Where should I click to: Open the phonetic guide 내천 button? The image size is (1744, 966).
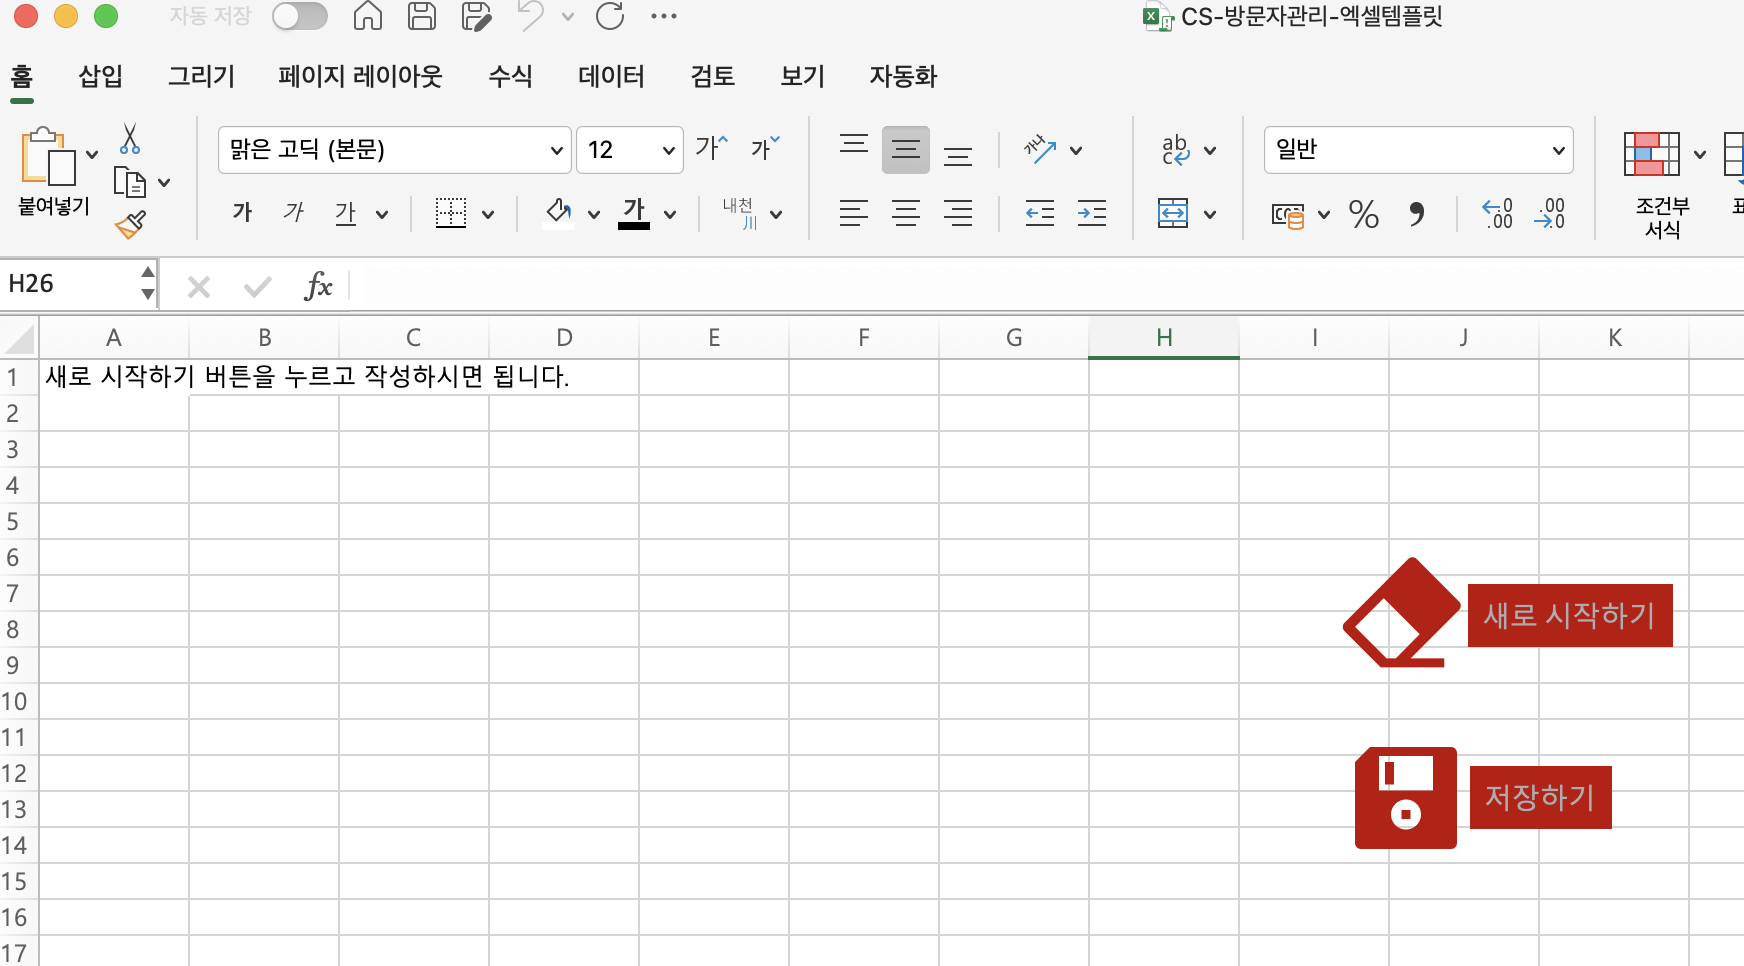[741, 212]
